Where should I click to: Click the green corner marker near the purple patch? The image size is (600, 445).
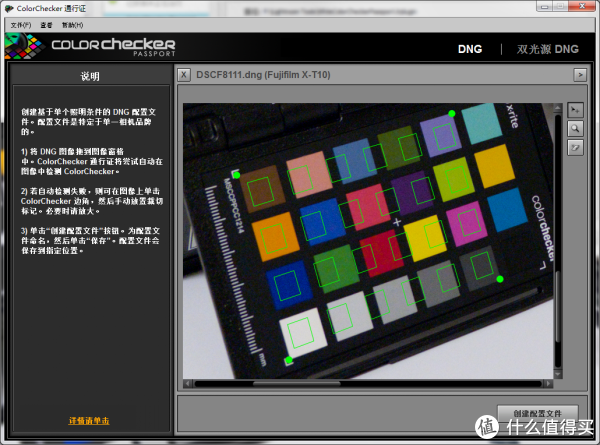pos(452,114)
